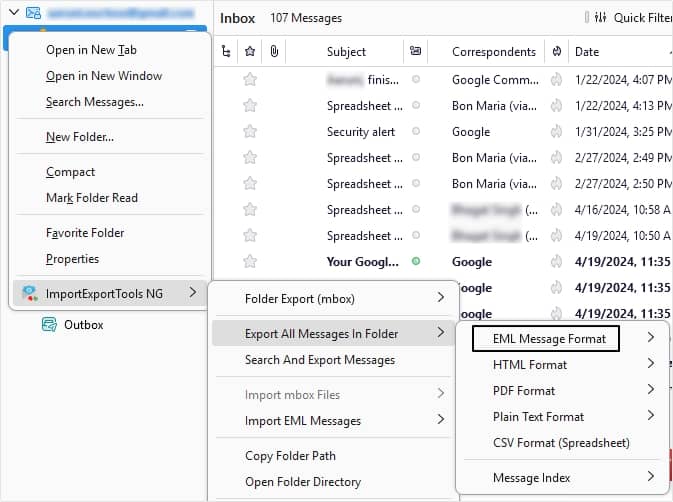
Task: Star the 2/27/2024, 2:49 PM message
Action: 250,157
